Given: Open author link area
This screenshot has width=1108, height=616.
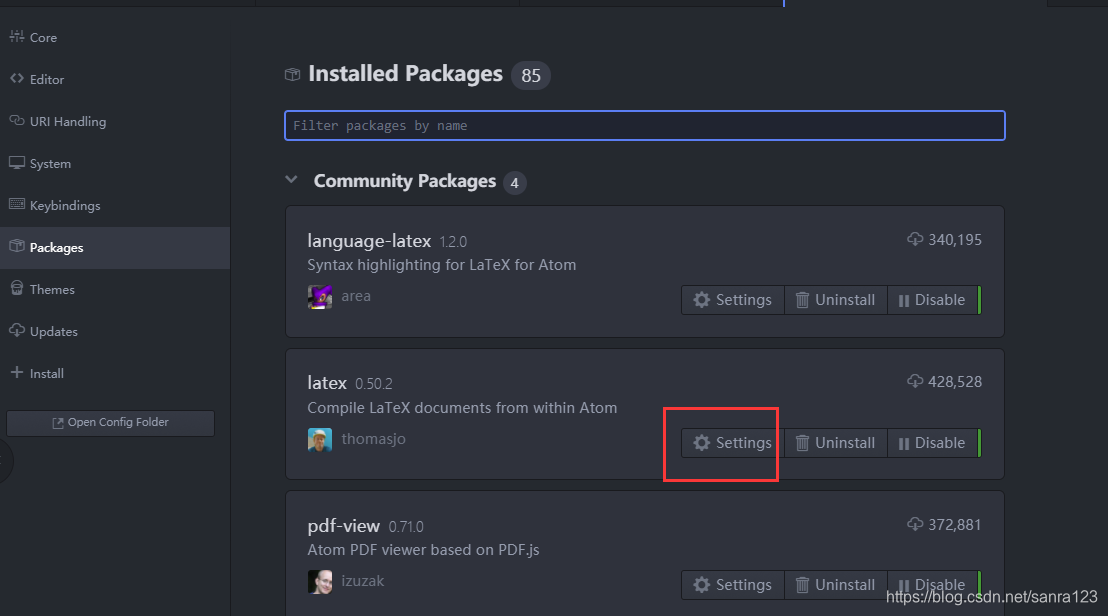Looking at the screenshot, I should click(356, 296).
